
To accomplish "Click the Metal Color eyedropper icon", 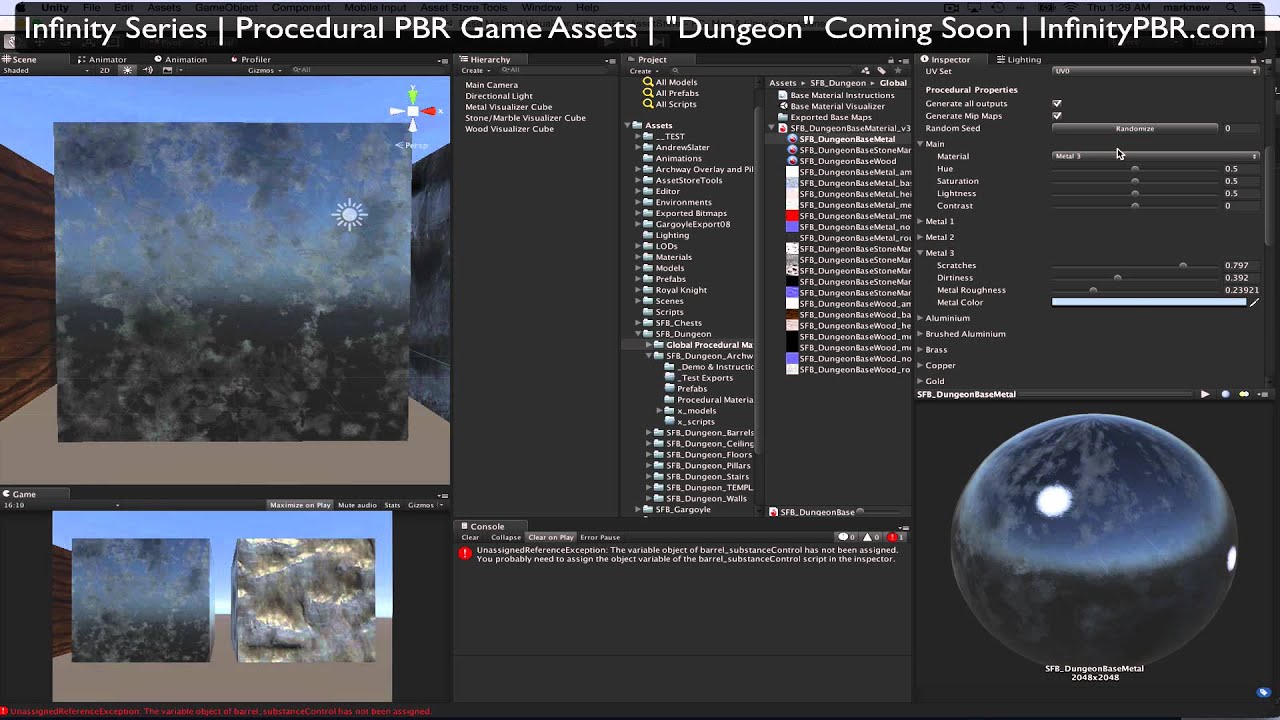I will (x=1254, y=302).
